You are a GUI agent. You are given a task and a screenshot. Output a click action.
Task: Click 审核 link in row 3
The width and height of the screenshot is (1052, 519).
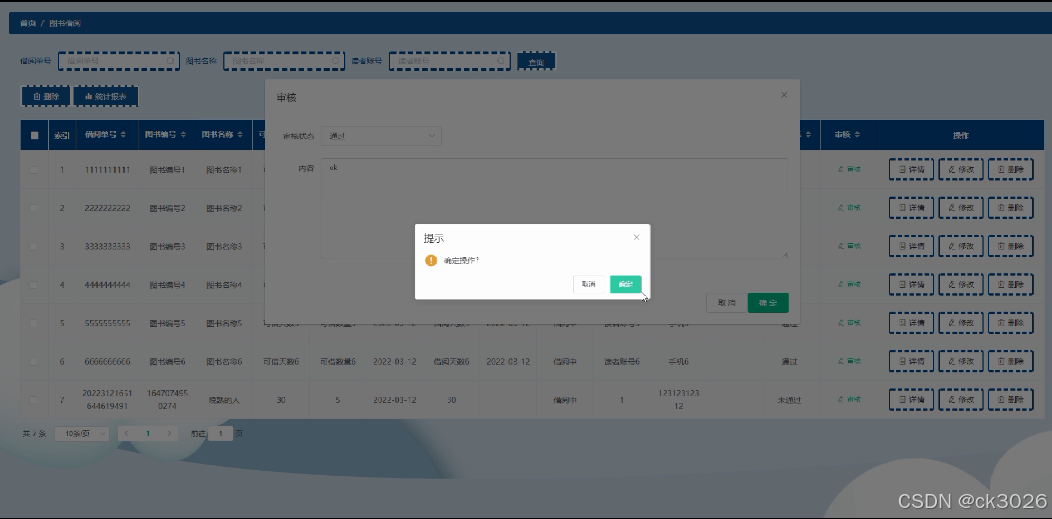point(849,246)
